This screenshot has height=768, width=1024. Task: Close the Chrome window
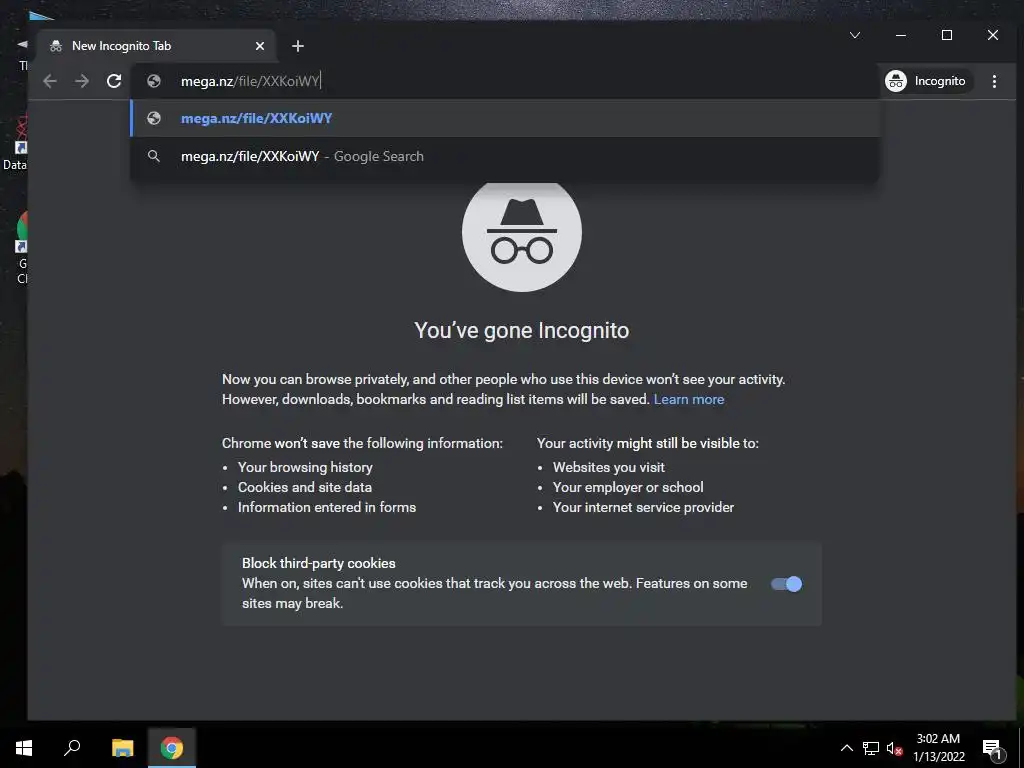click(x=993, y=35)
